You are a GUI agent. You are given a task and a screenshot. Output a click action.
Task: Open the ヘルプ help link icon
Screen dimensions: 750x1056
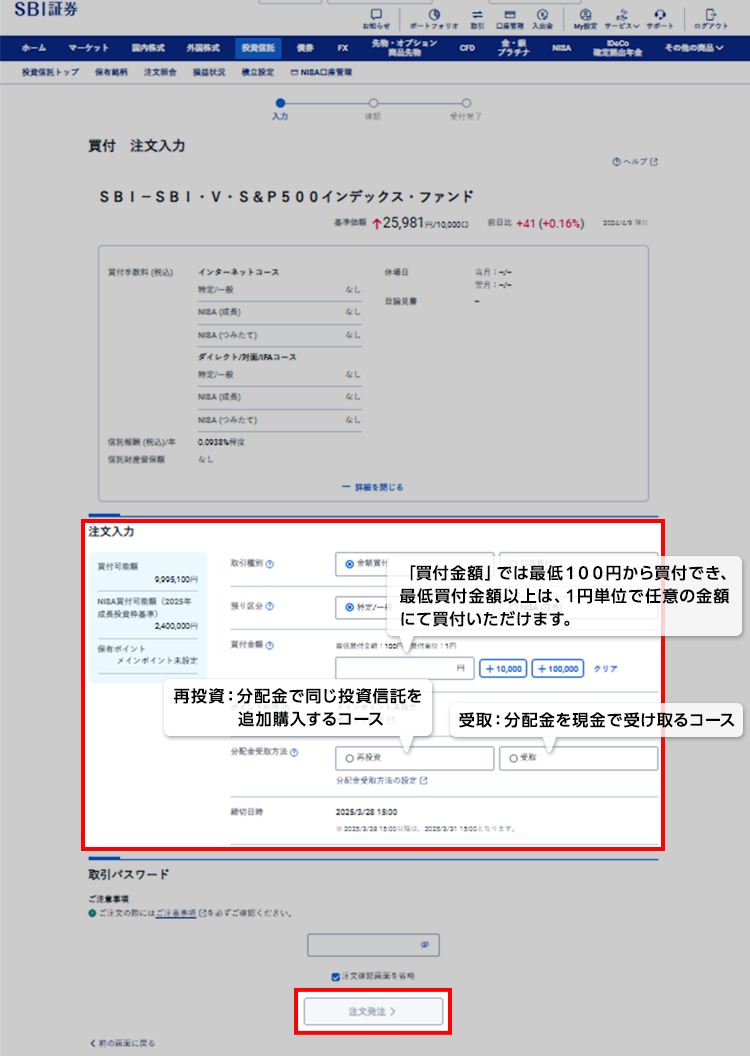[x=635, y=162]
